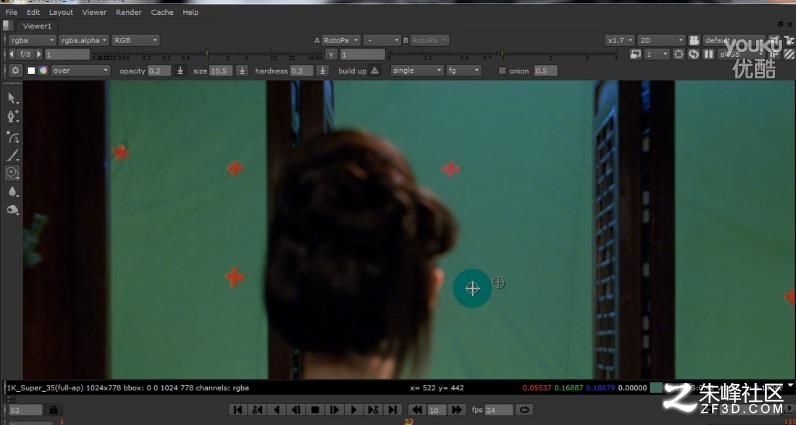
Task: Open the single lifetime dropdown
Action: click(x=417, y=71)
